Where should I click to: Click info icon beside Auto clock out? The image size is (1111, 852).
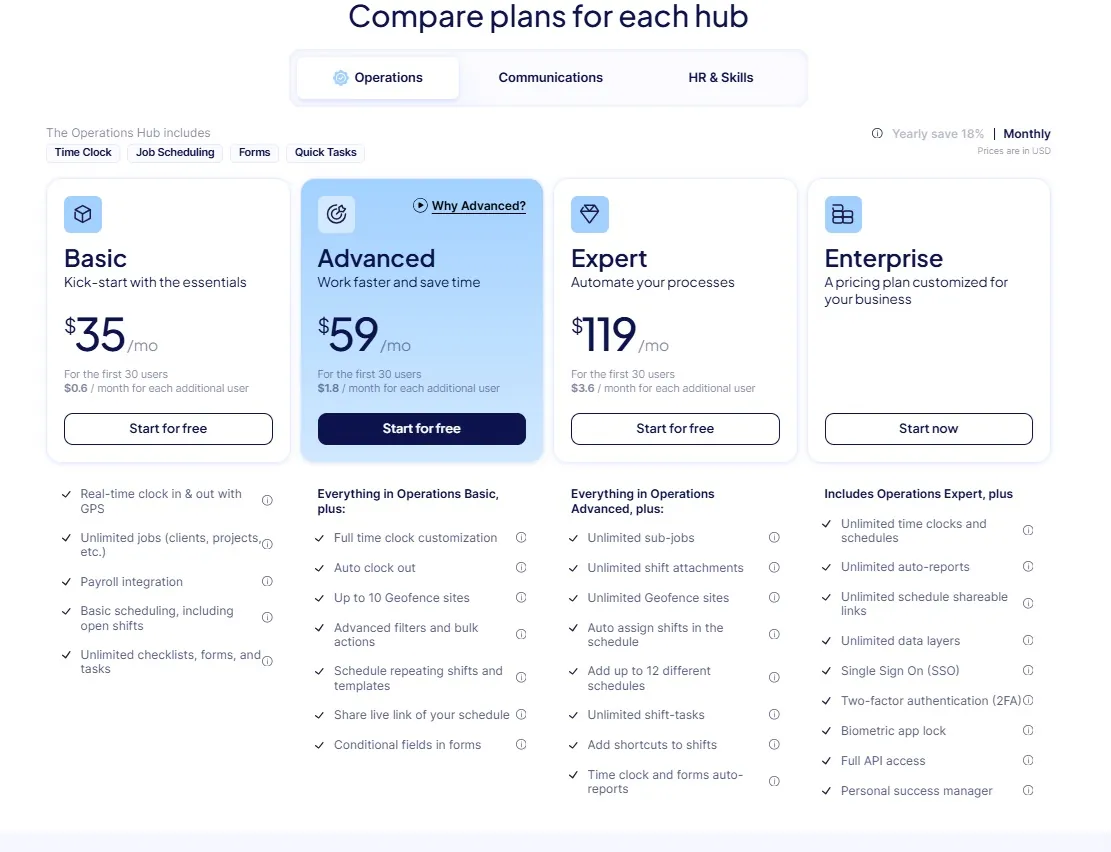coord(521,568)
